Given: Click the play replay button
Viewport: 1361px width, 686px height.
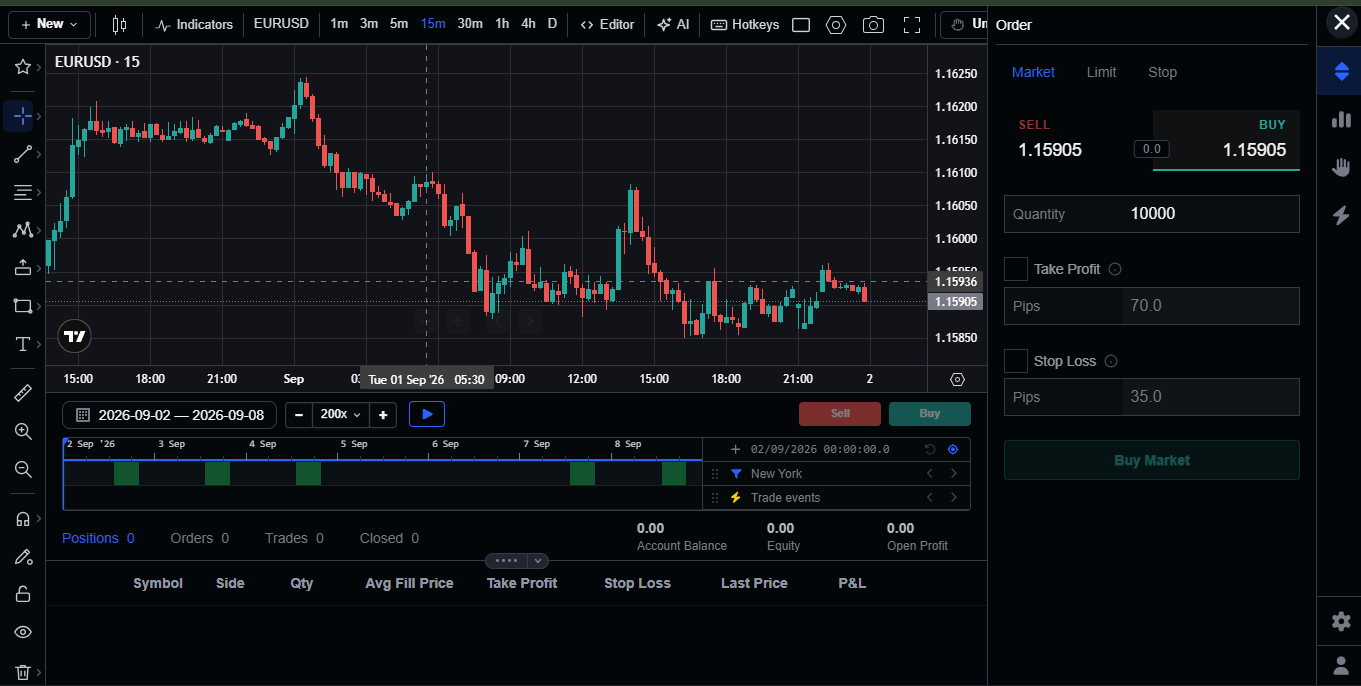Looking at the screenshot, I should pyautogui.click(x=427, y=414).
